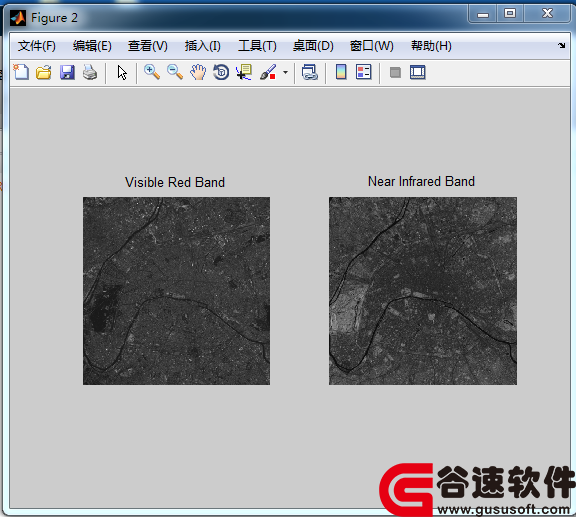Screen dimensions: 576x517
Task: Insert a Legend using the toolbar icon
Action: pyautogui.click(x=364, y=72)
